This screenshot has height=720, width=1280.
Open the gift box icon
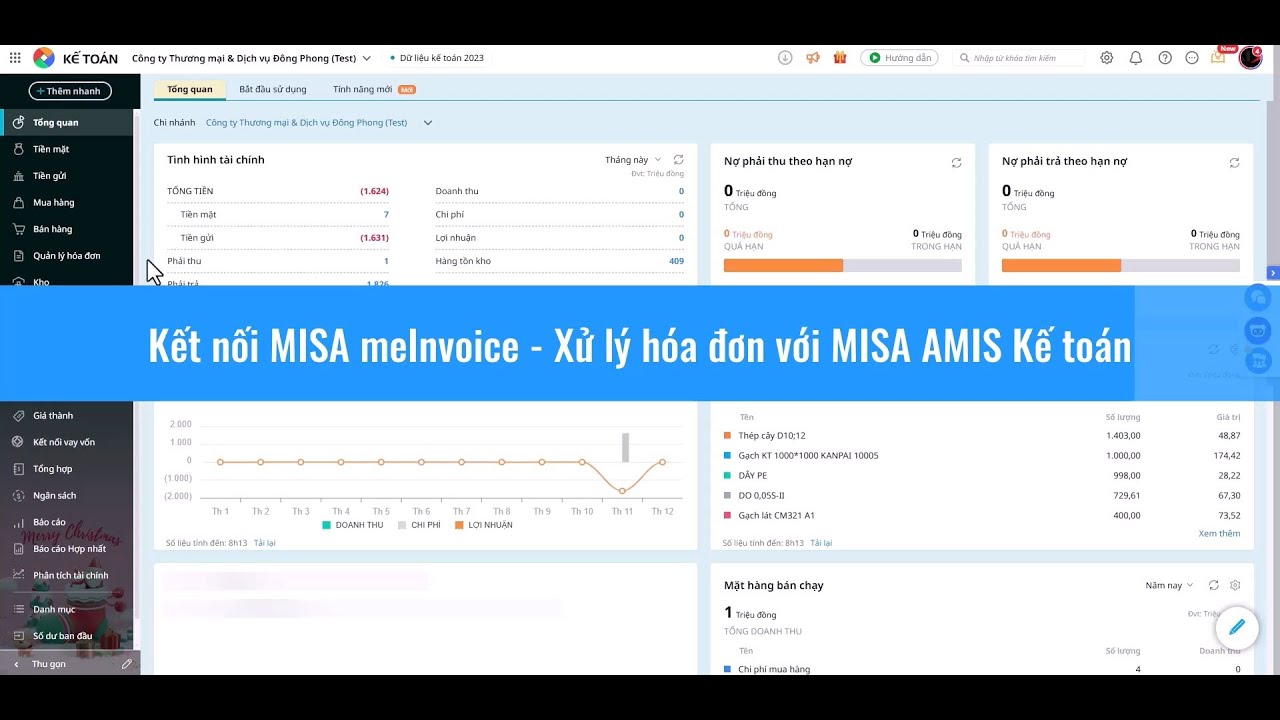[840, 58]
